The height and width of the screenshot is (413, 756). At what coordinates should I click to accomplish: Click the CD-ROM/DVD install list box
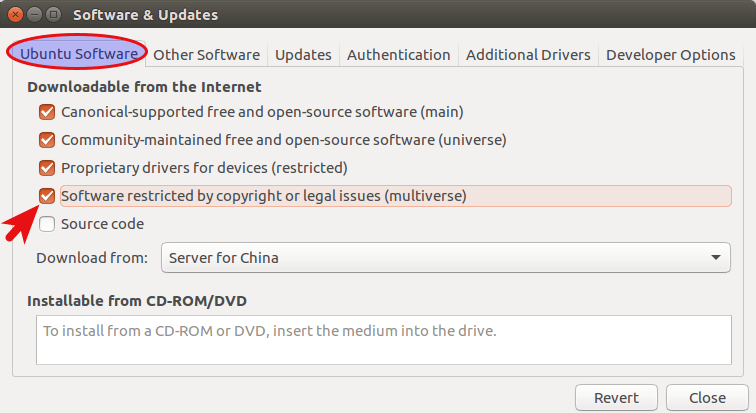384,340
